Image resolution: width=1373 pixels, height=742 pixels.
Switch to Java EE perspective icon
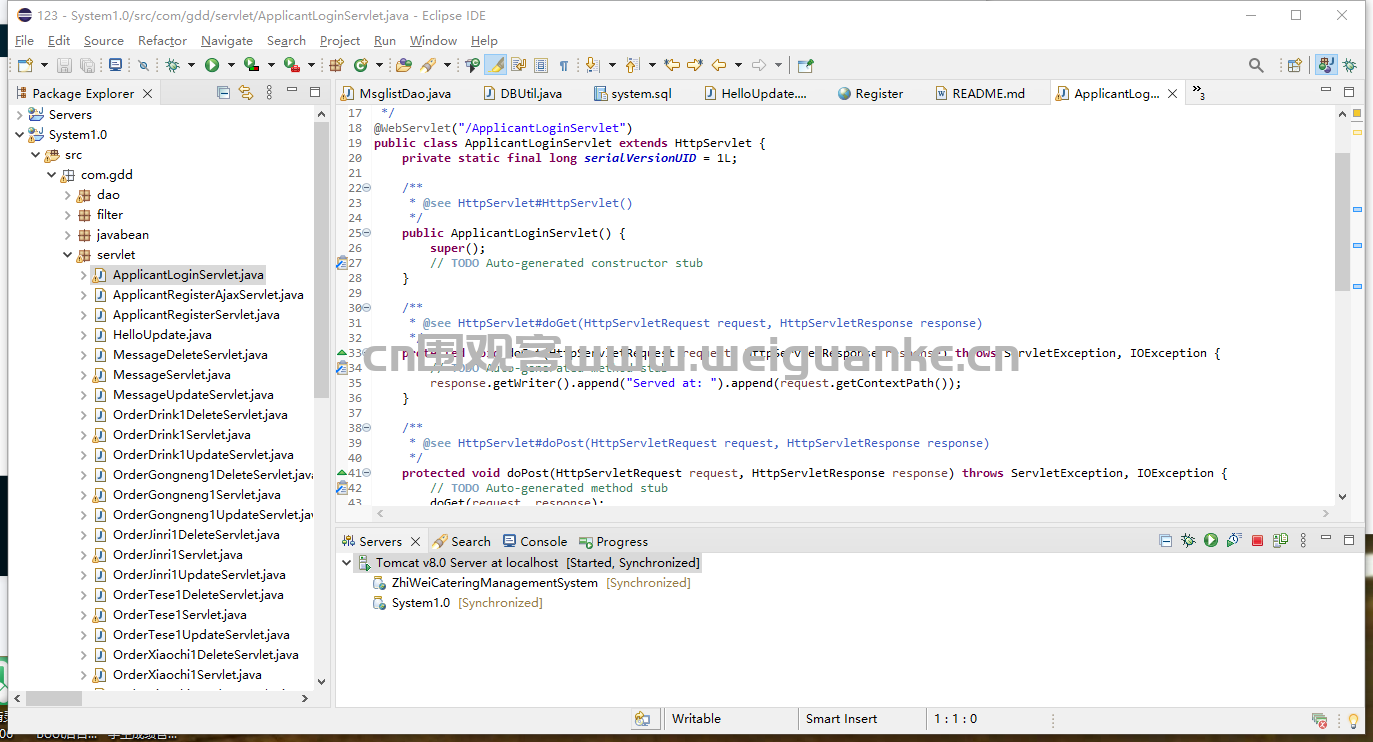(1326, 65)
